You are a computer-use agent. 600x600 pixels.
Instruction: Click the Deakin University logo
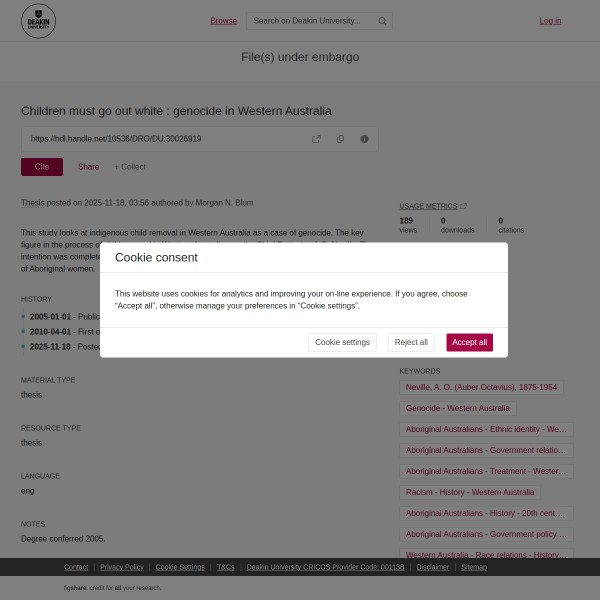38,21
